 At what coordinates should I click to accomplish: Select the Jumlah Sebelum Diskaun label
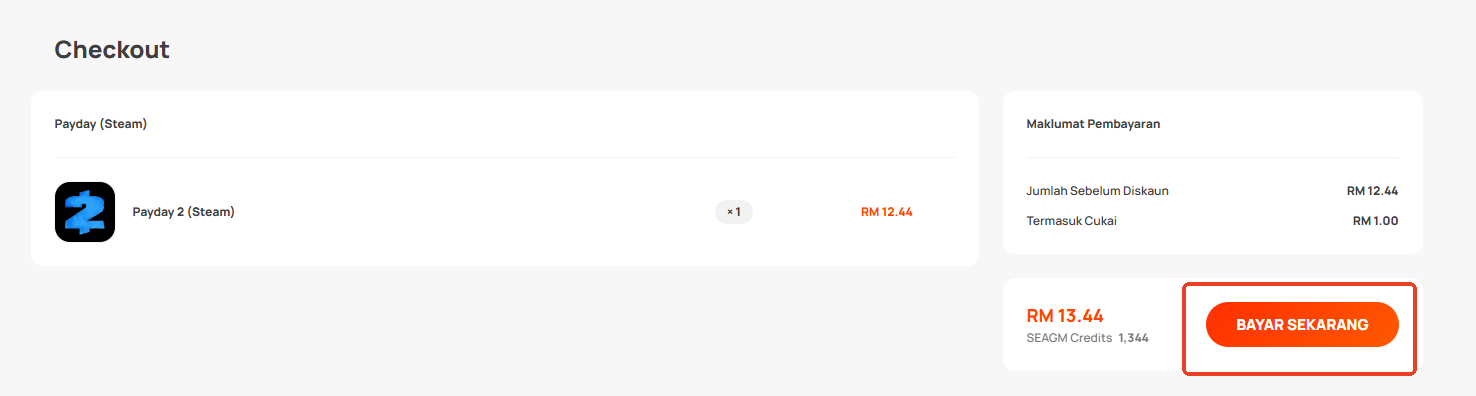point(1098,190)
